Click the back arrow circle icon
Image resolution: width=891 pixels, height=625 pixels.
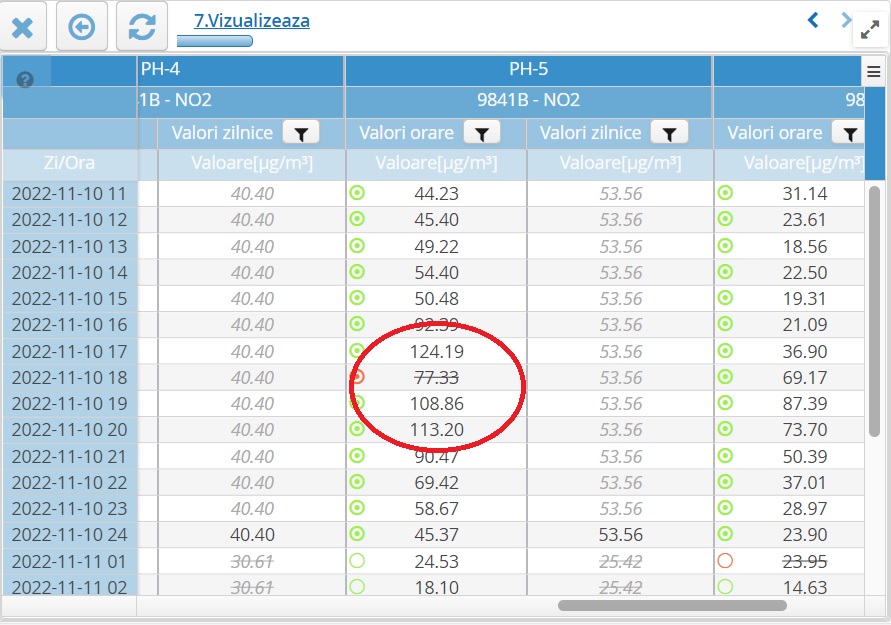tap(82, 27)
